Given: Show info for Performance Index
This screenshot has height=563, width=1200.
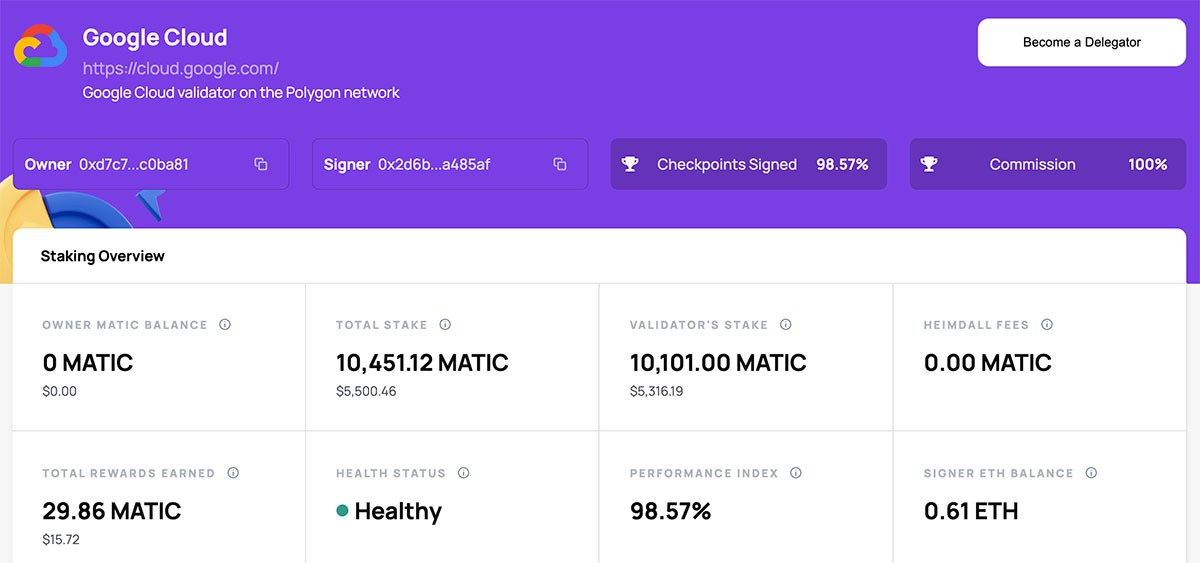Looking at the screenshot, I should pyautogui.click(x=796, y=473).
